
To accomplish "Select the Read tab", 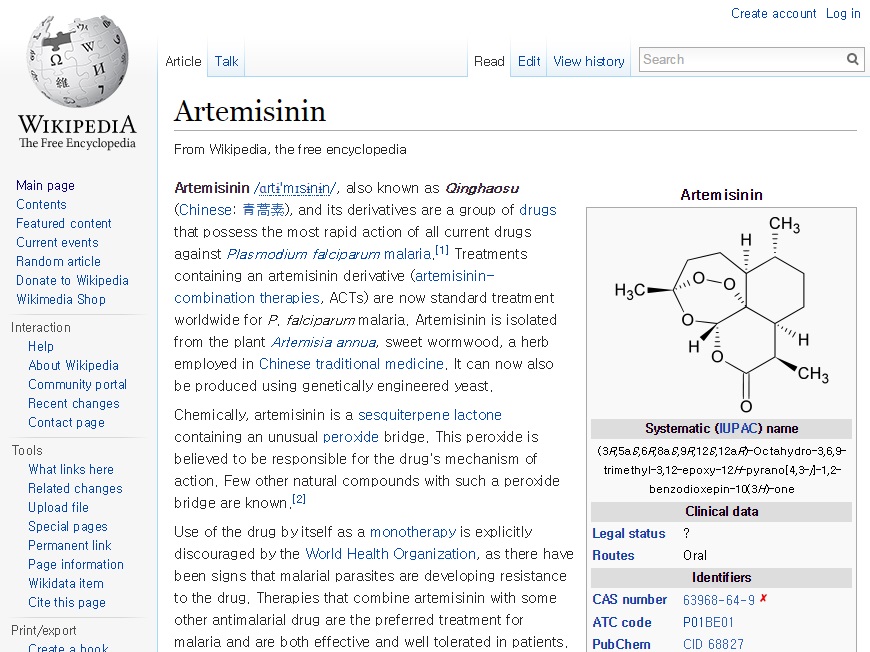I will click(x=489, y=61).
